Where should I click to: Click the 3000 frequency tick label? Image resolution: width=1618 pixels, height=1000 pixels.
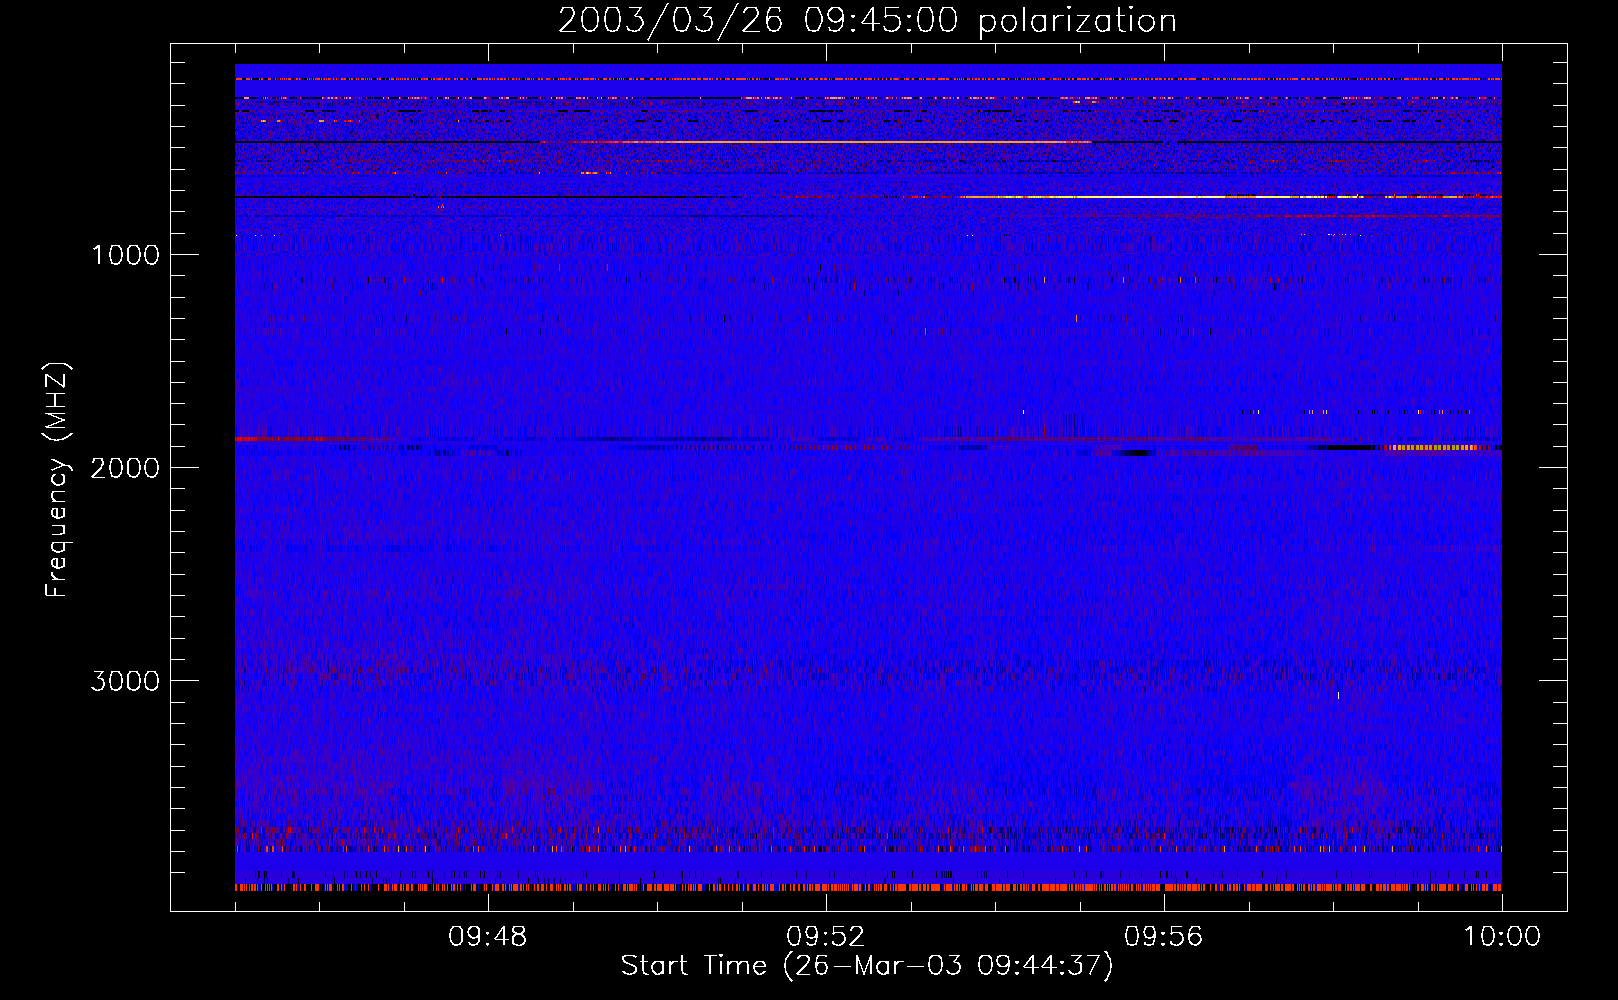coord(125,681)
